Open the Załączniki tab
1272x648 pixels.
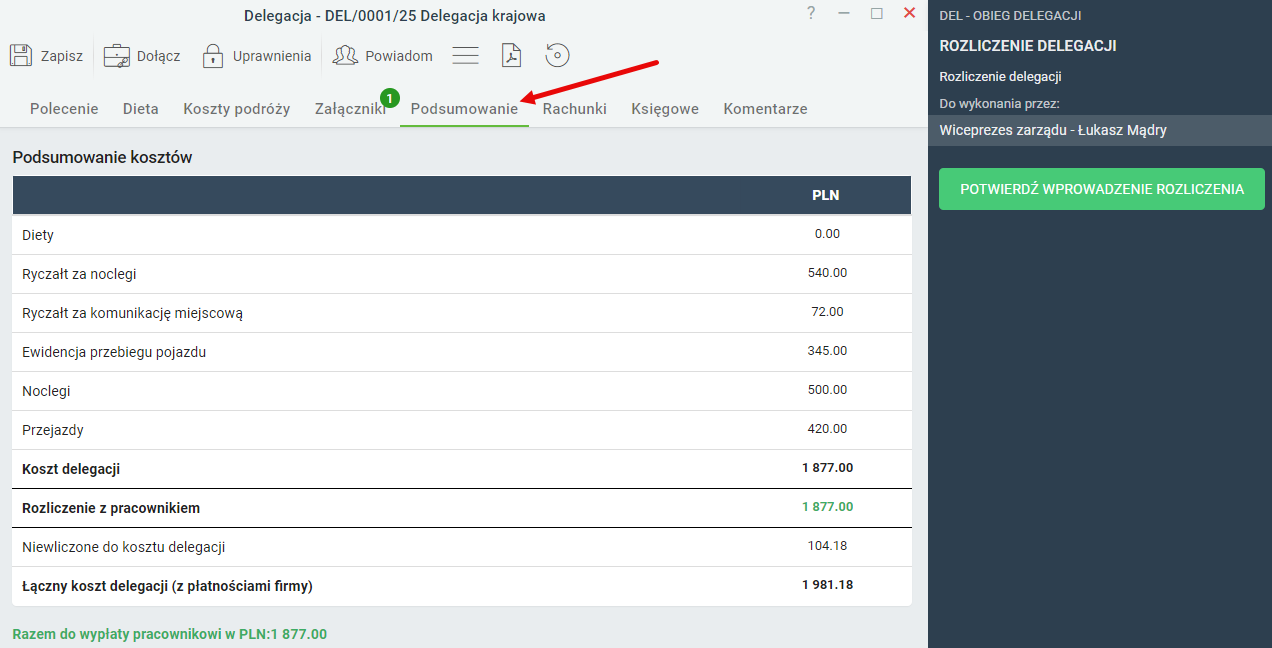click(350, 109)
